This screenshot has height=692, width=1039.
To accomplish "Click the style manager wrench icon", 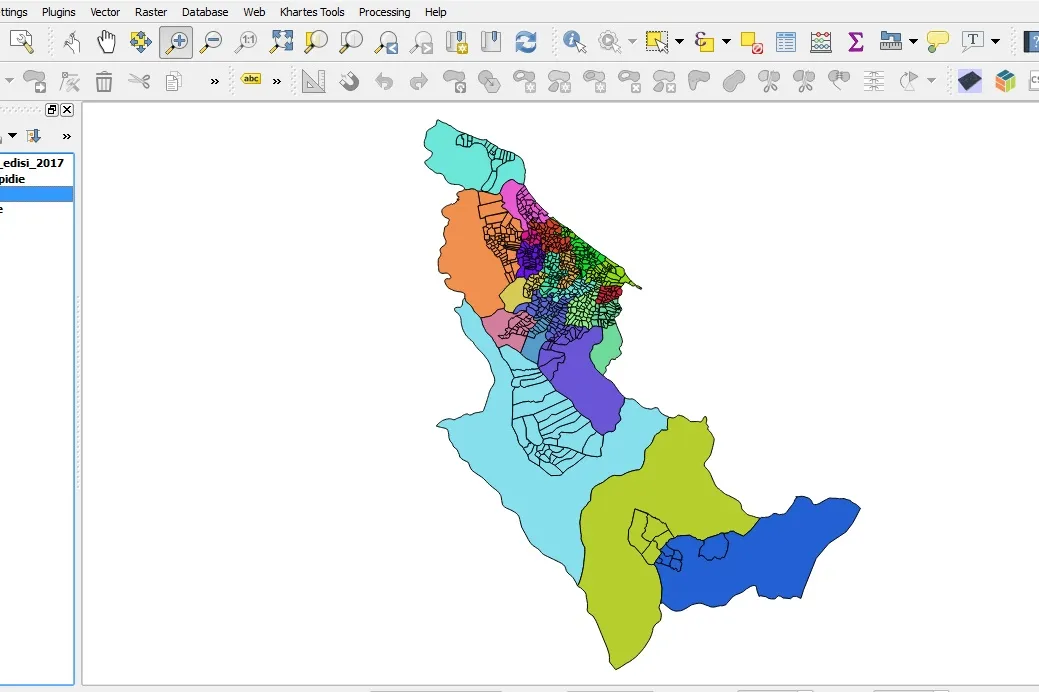I will coord(21,42).
